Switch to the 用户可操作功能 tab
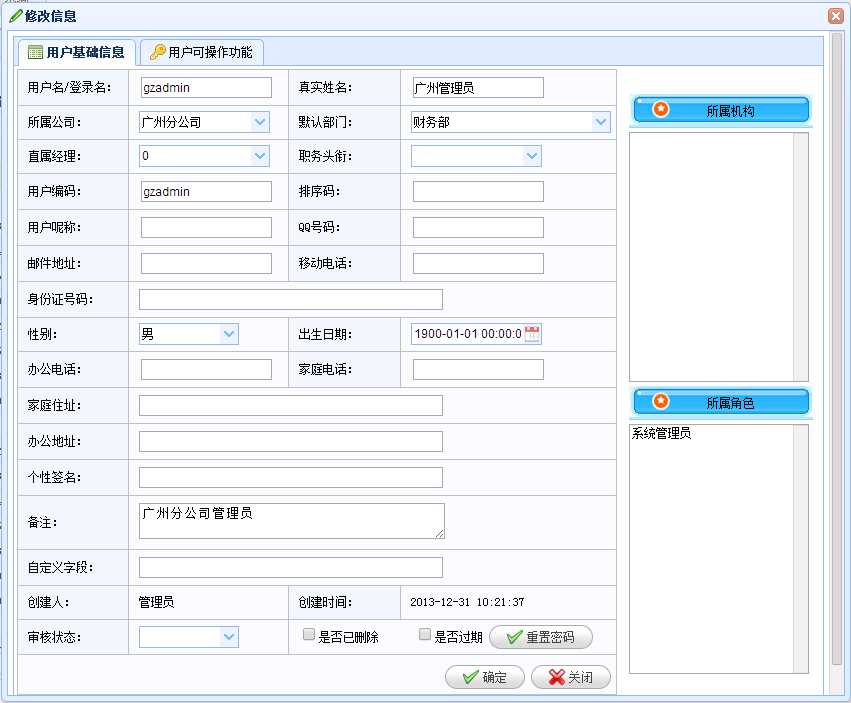This screenshot has width=851, height=703. [x=202, y=52]
